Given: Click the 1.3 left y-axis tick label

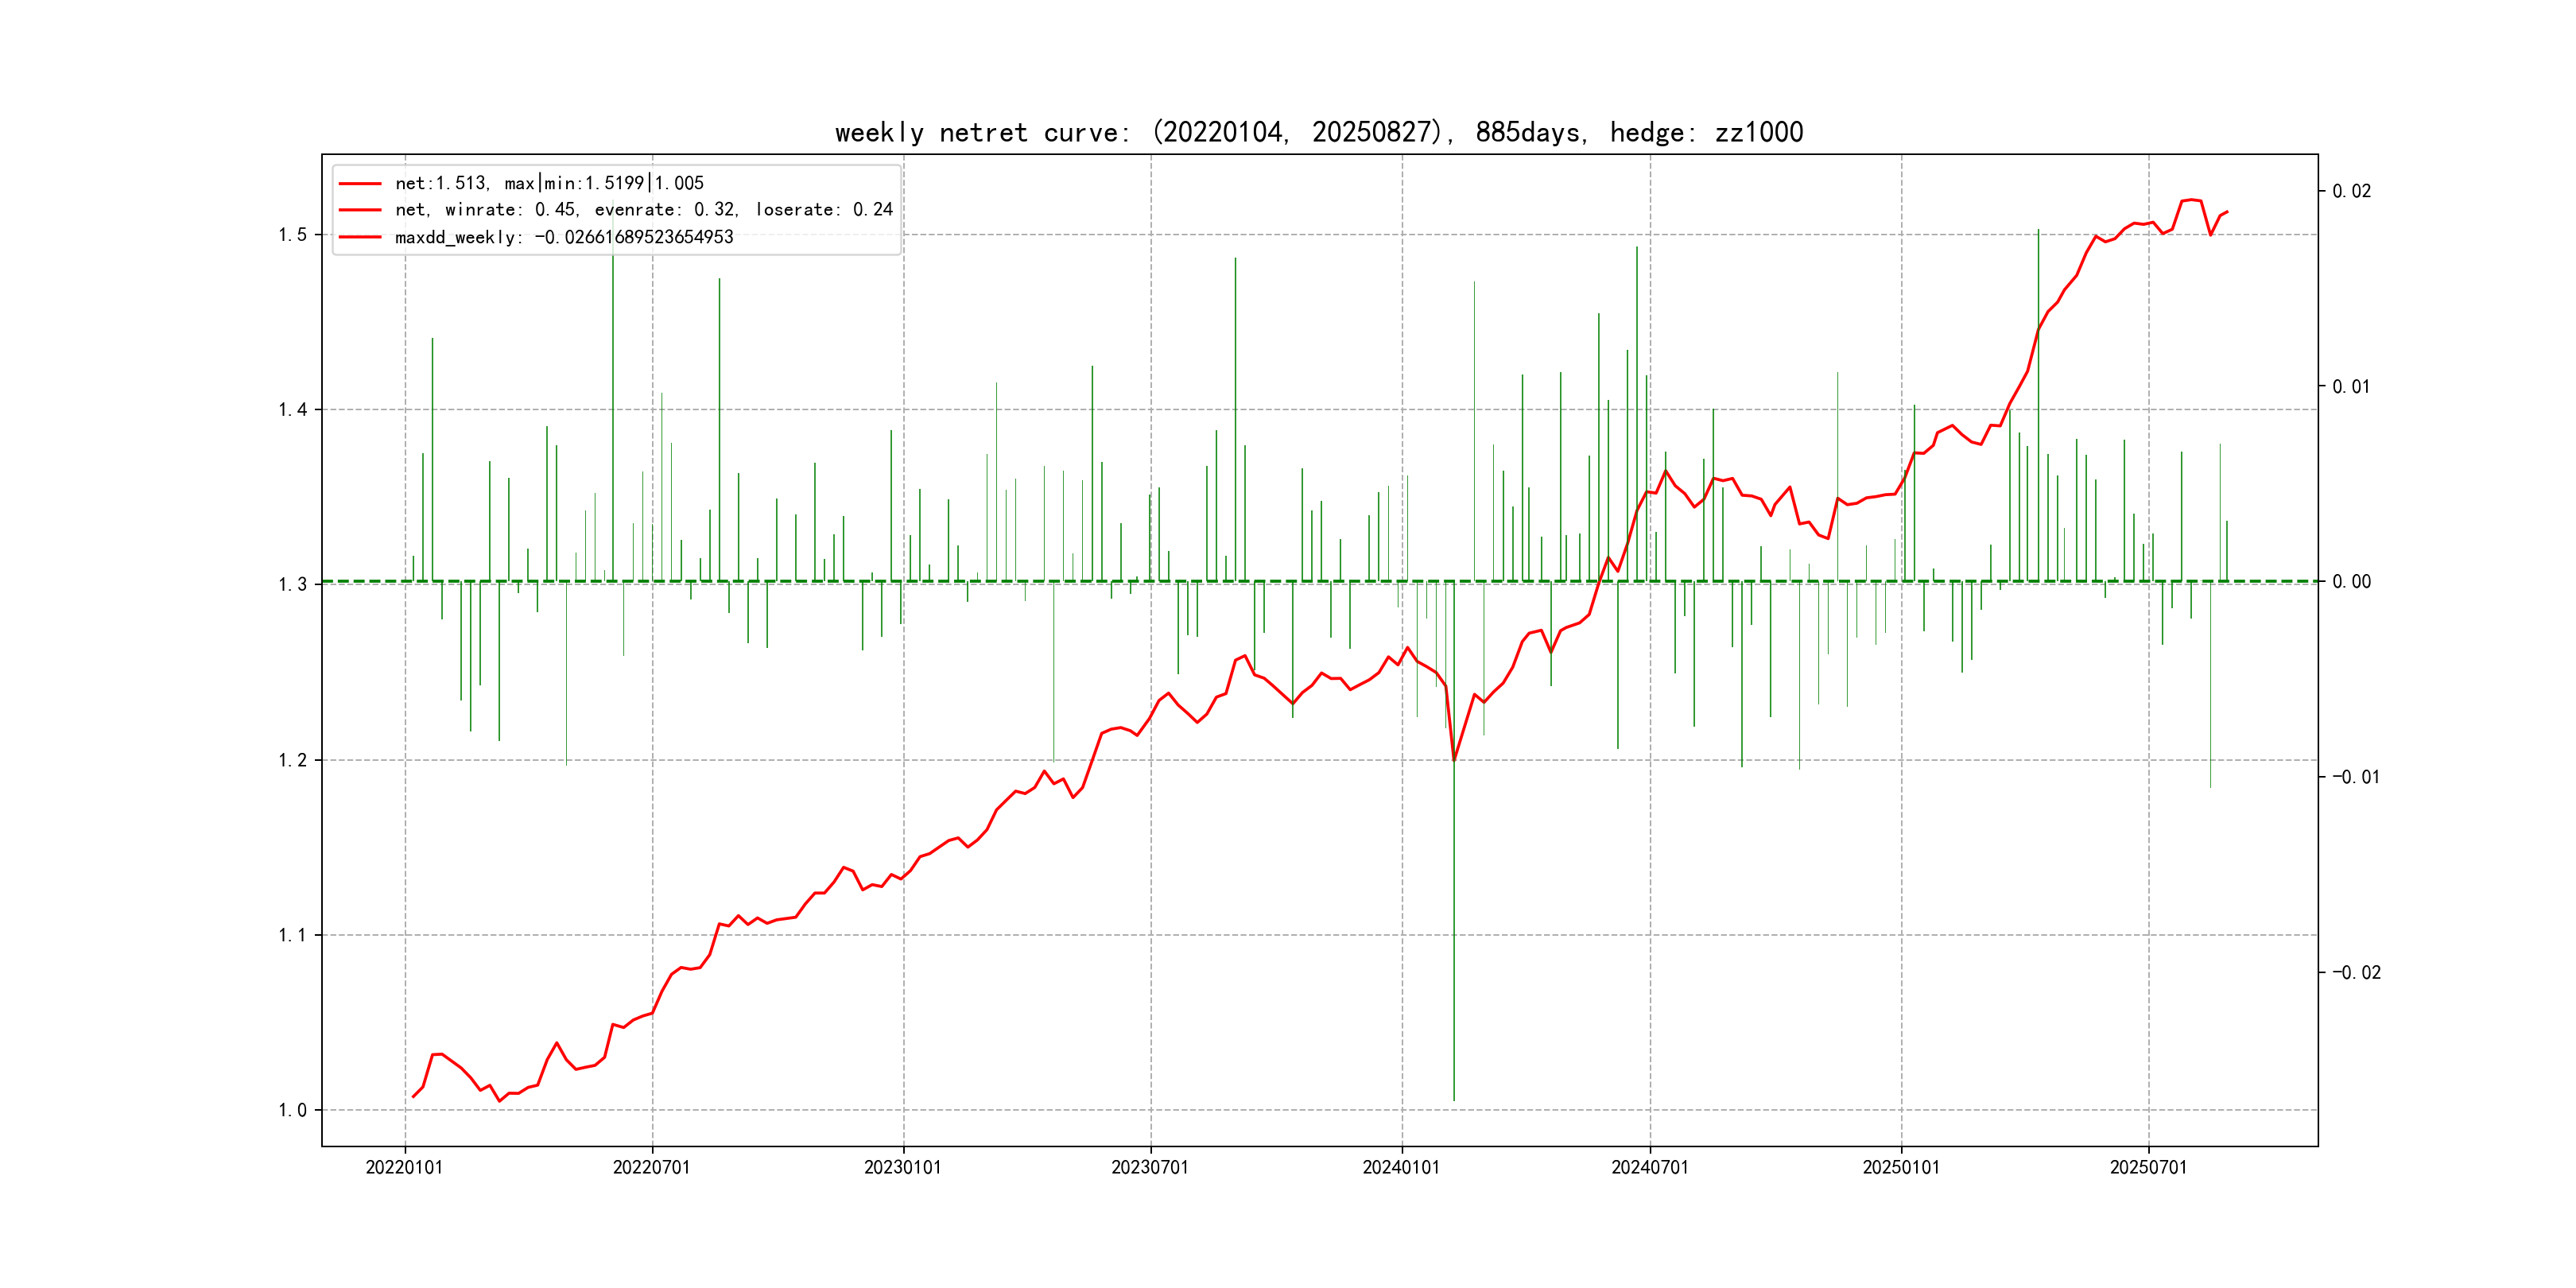Looking at the screenshot, I should click(x=292, y=585).
